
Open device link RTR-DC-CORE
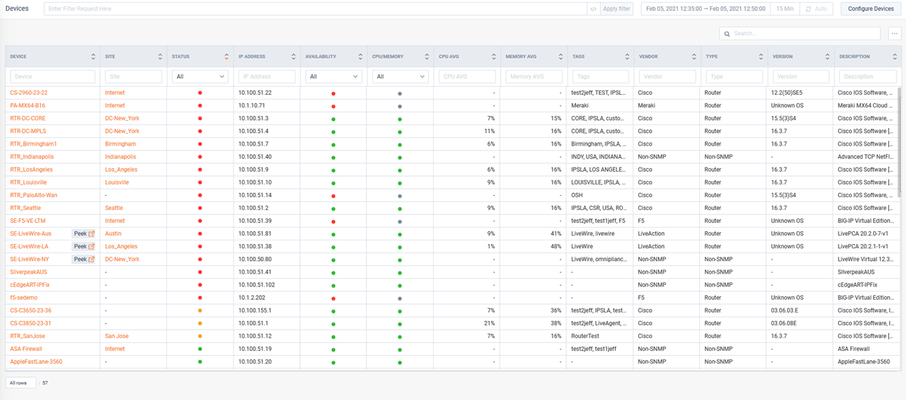pyautogui.click(x=28, y=118)
